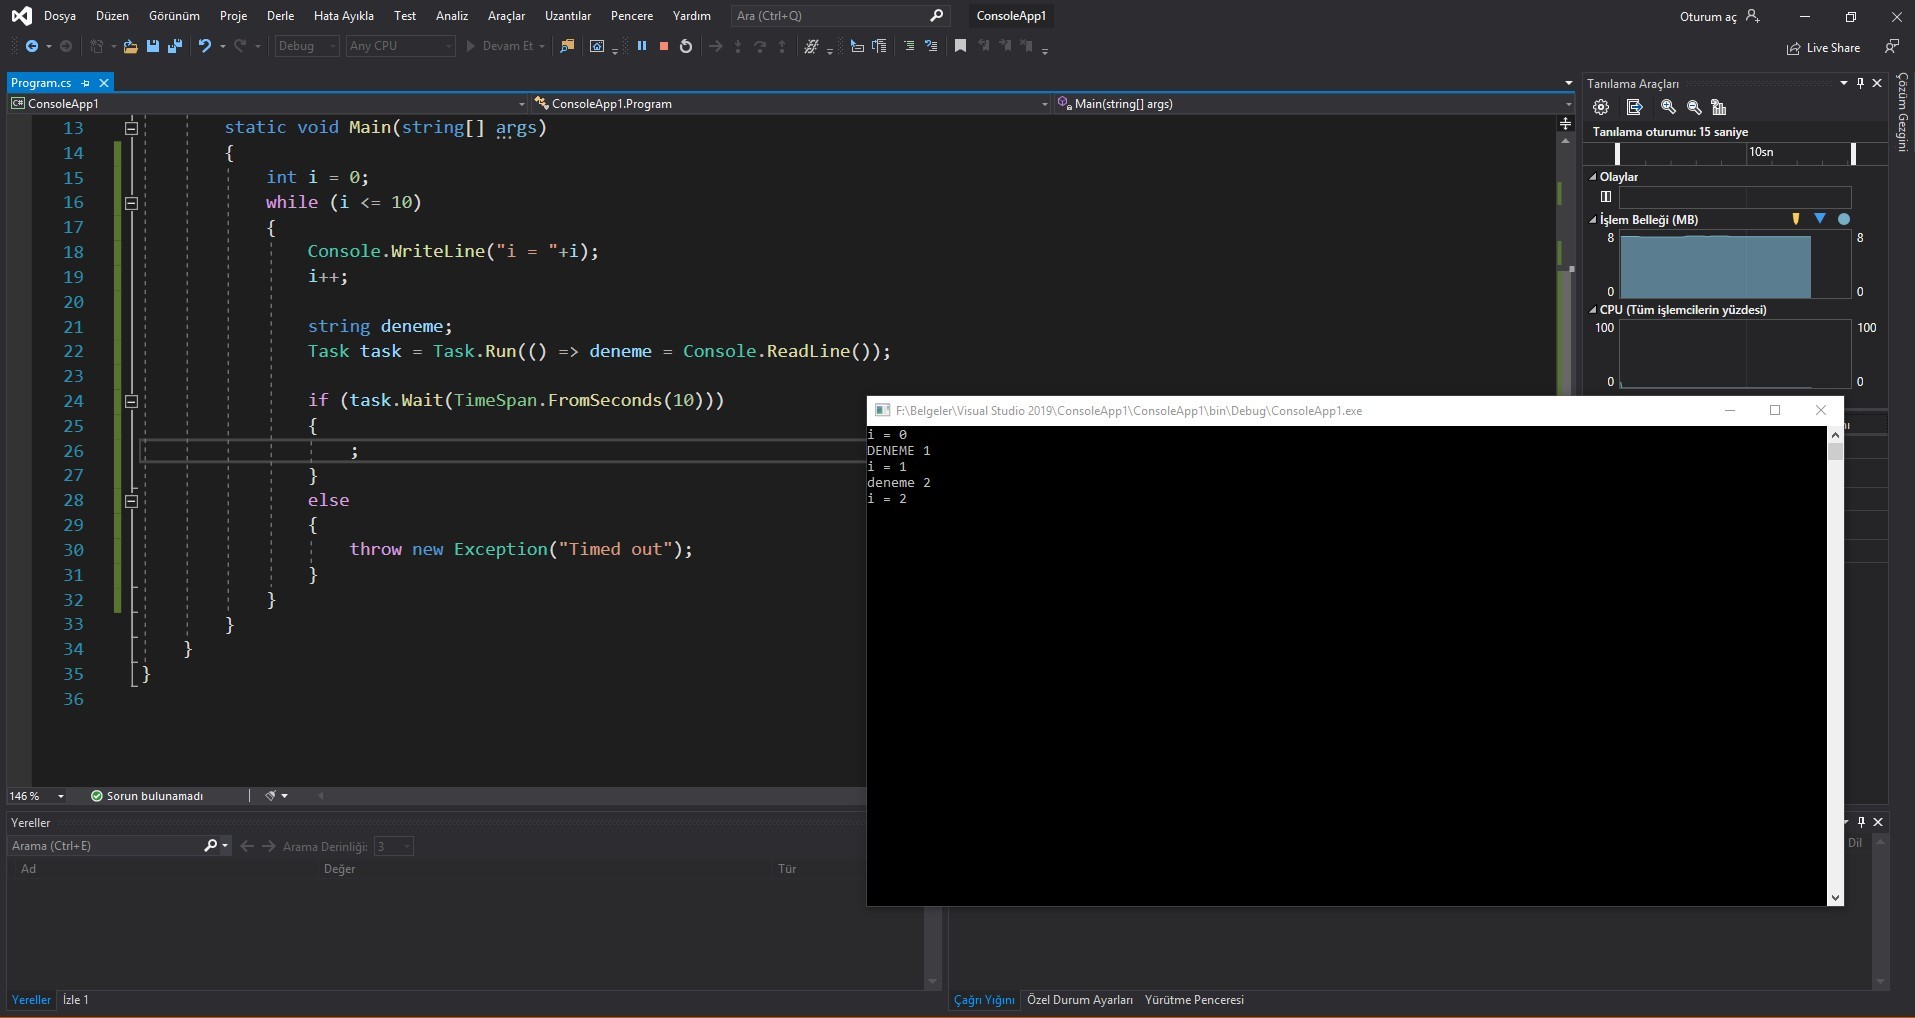Open Diagnostic Tools settings gear
The height and width of the screenshot is (1018, 1915).
1601,107
